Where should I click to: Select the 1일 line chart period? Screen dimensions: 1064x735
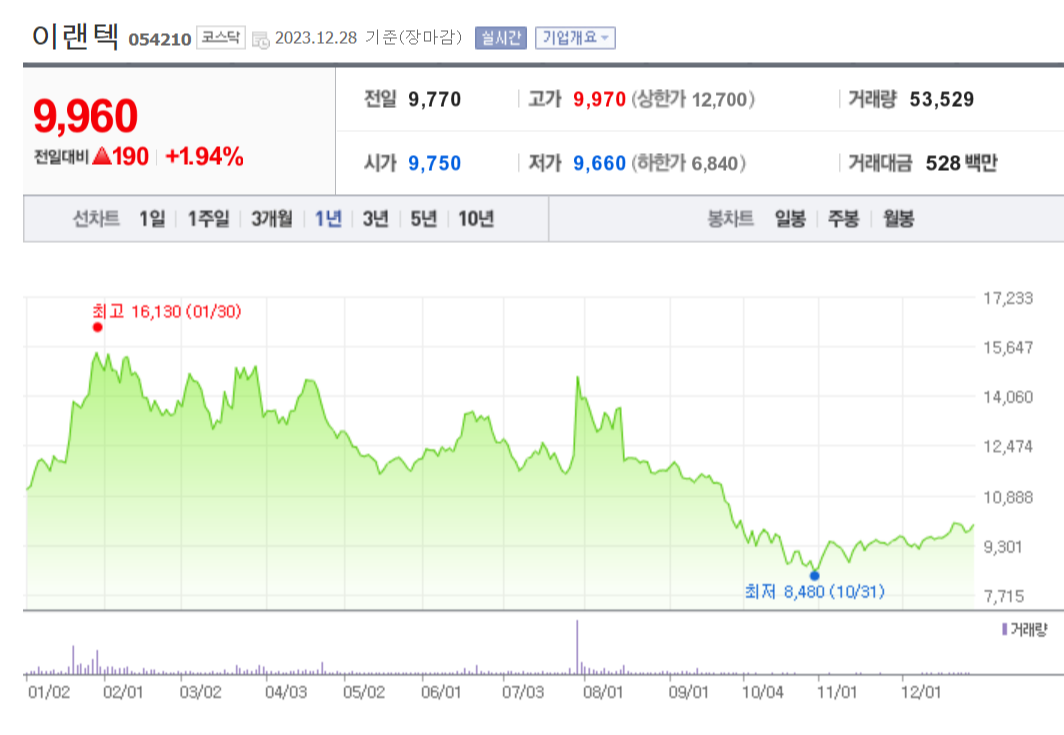click(x=152, y=219)
